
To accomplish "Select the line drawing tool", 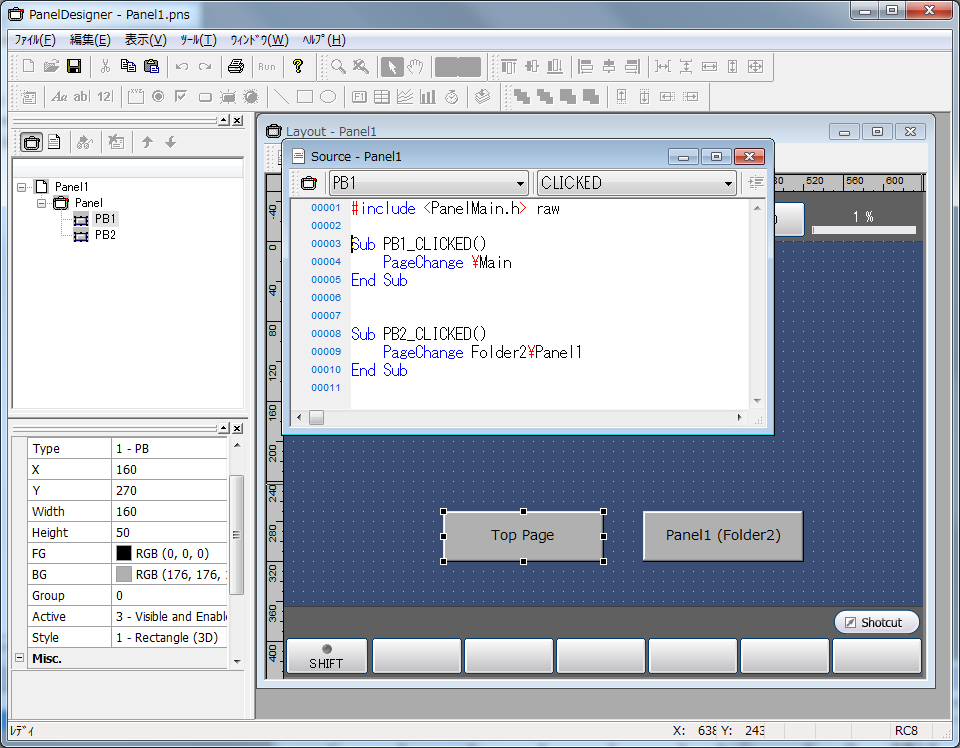I will 282,97.
